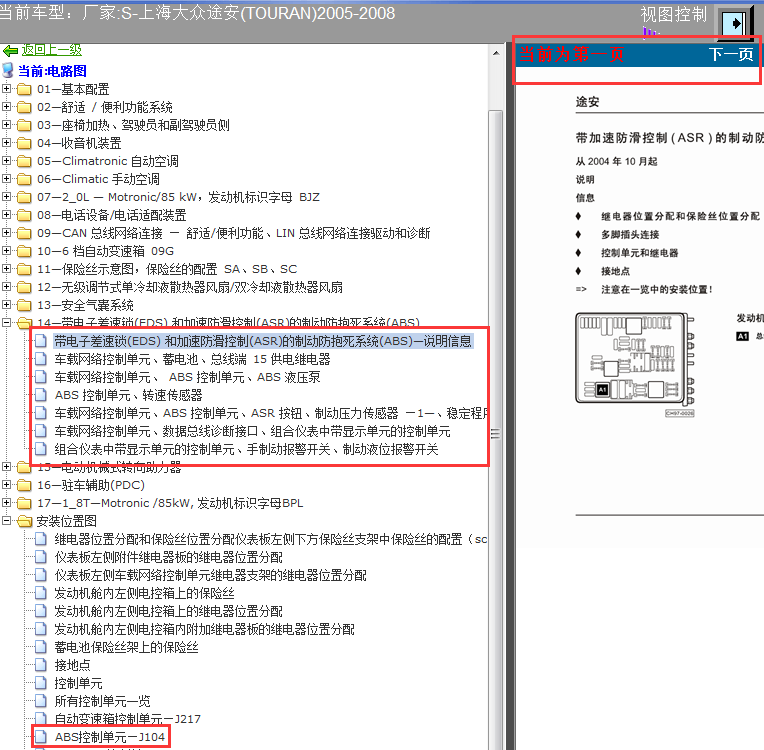764x750 pixels.
Task: Open 车载网络控制单元、ABS 控制单元、ABS 液压泵
Action: 187,377
